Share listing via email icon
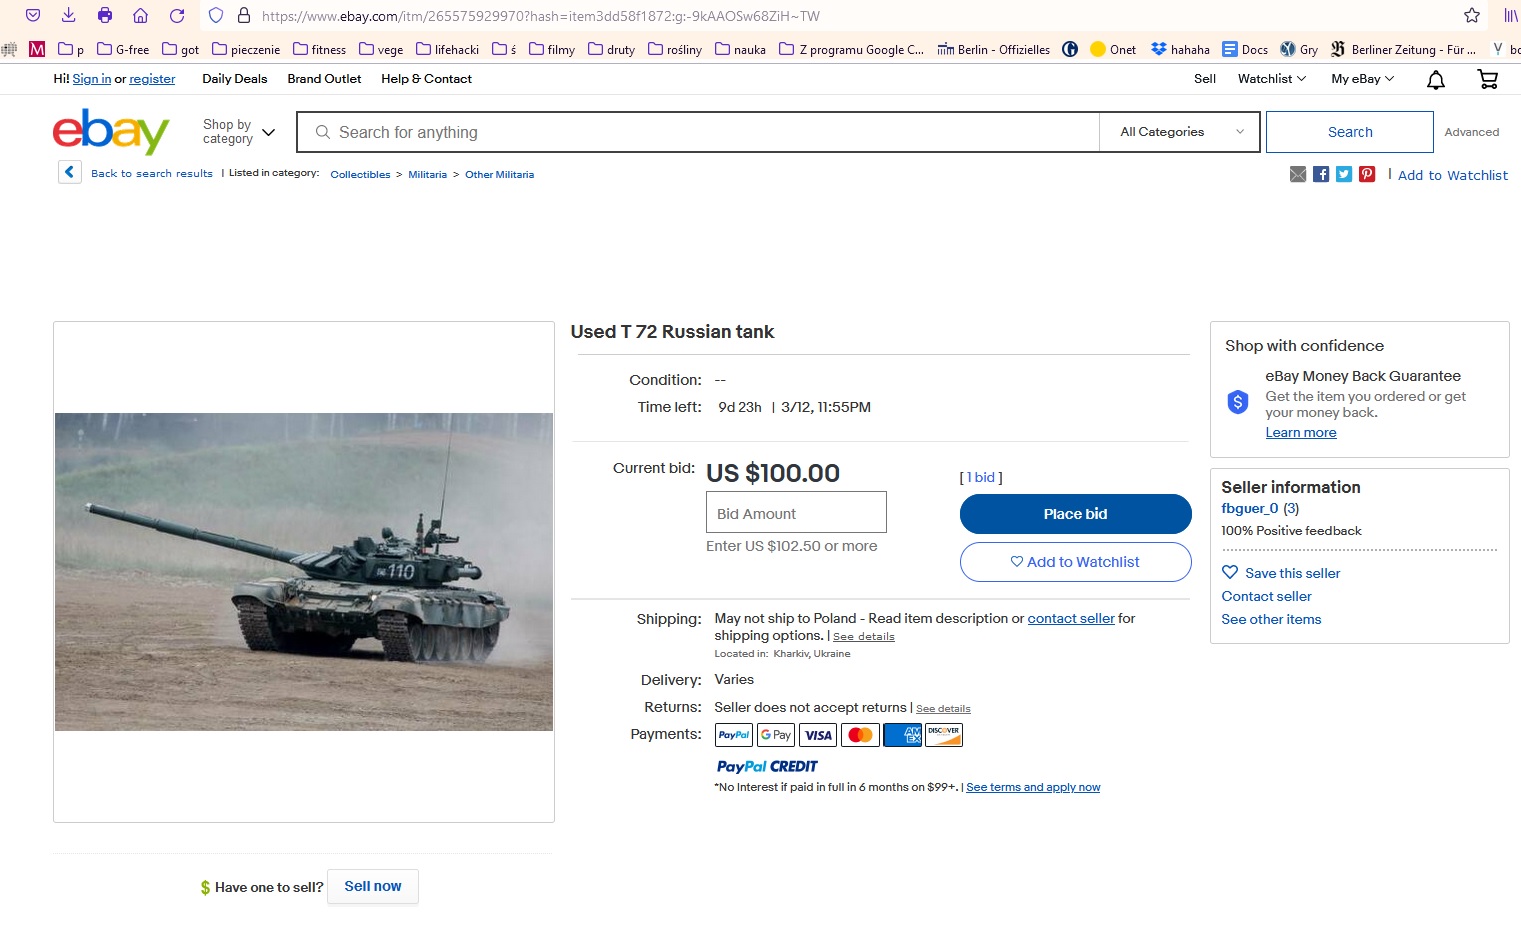1521x943 pixels. click(1298, 175)
